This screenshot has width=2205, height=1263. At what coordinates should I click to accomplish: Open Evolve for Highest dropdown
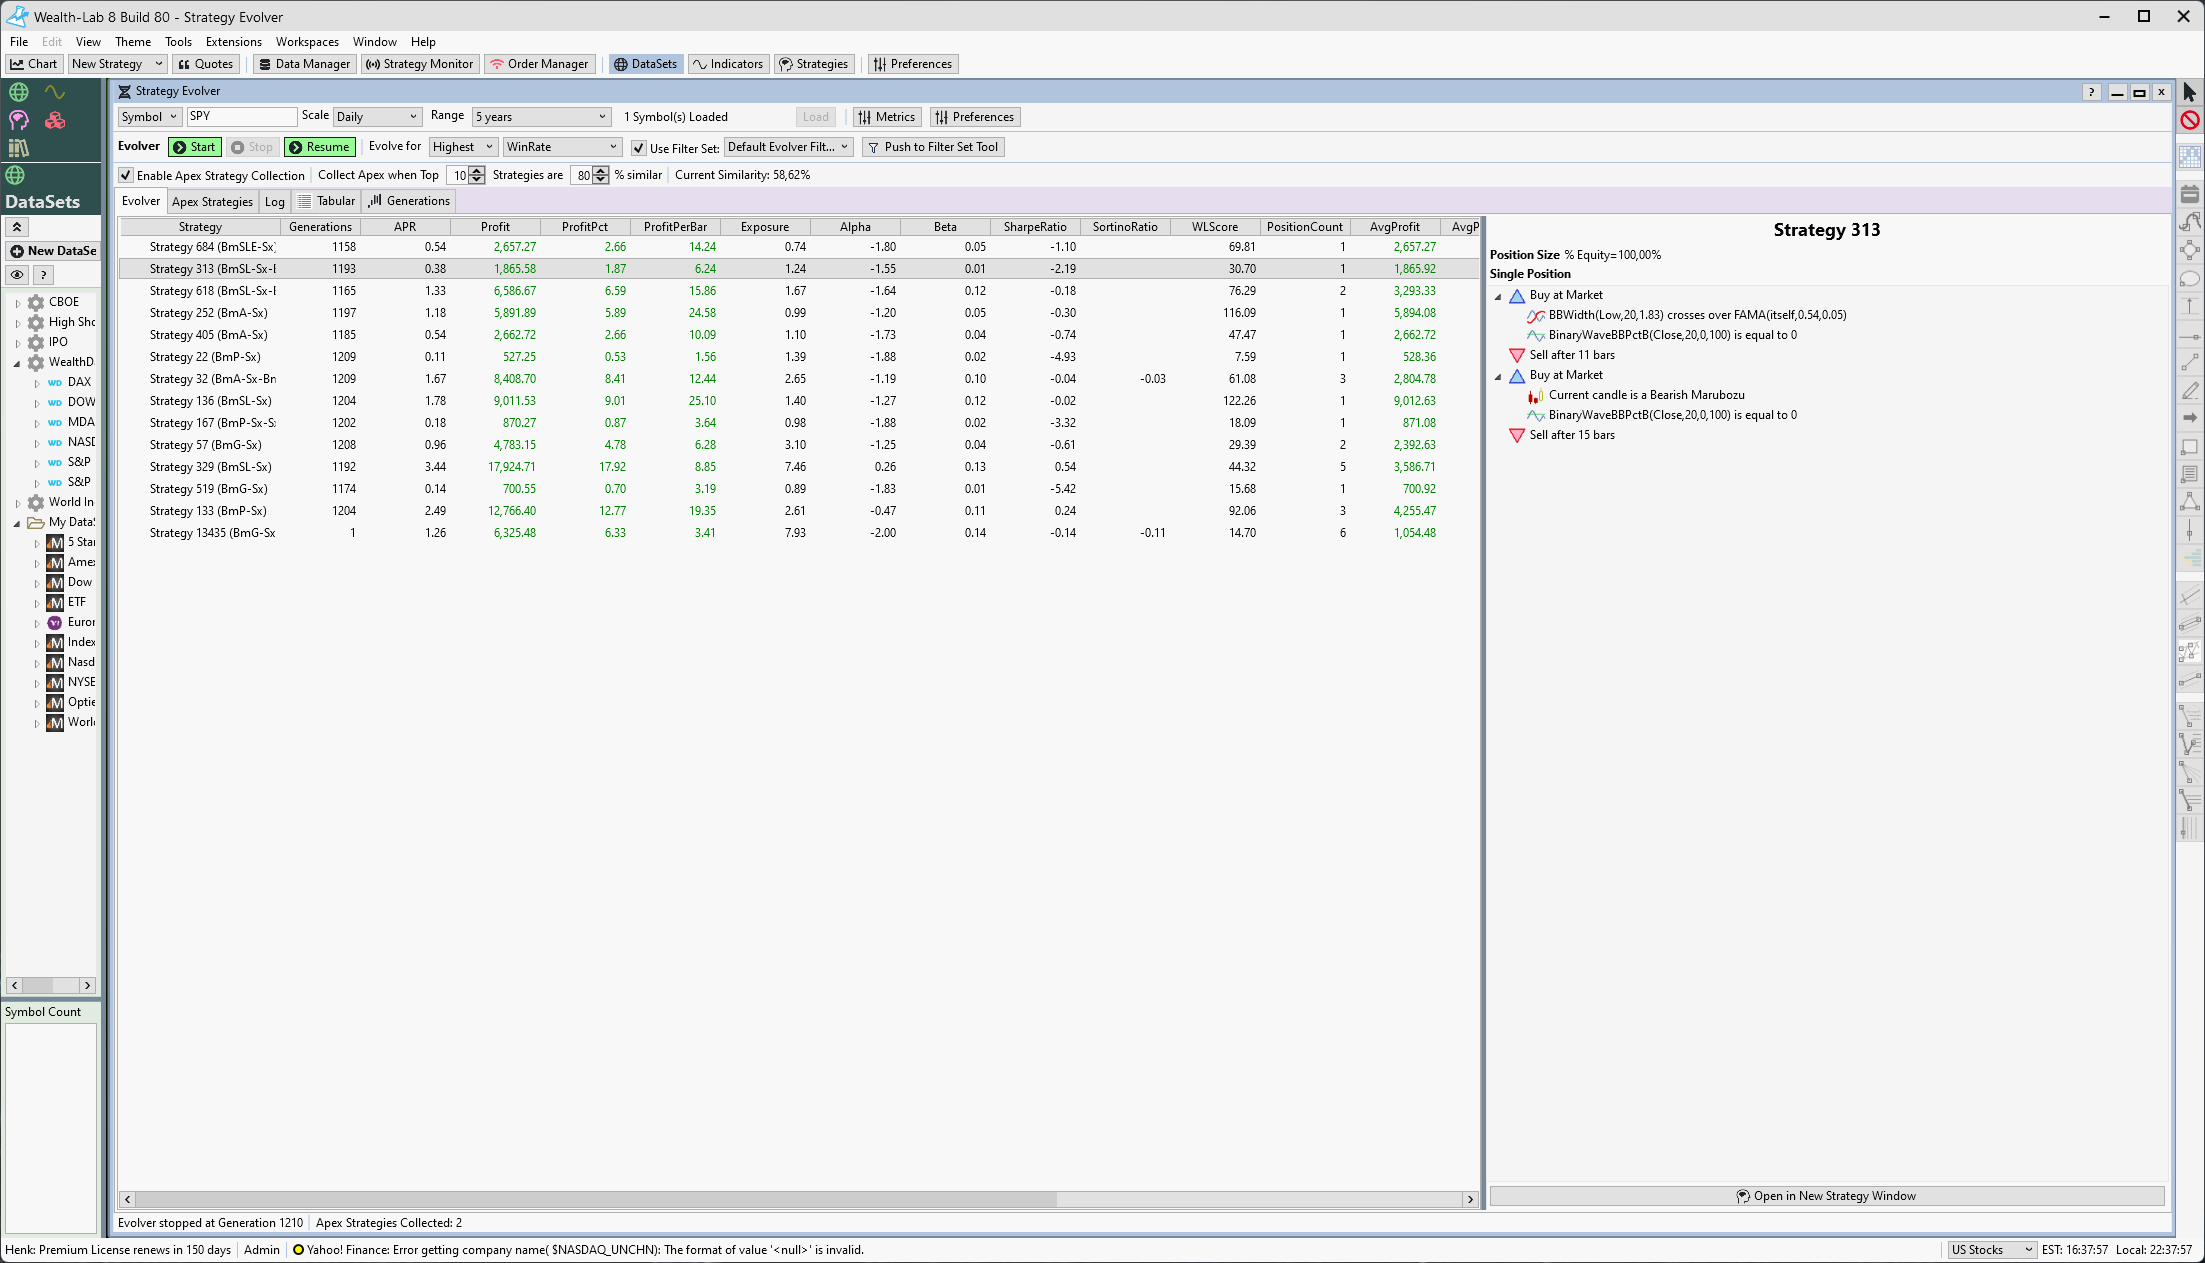463,147
